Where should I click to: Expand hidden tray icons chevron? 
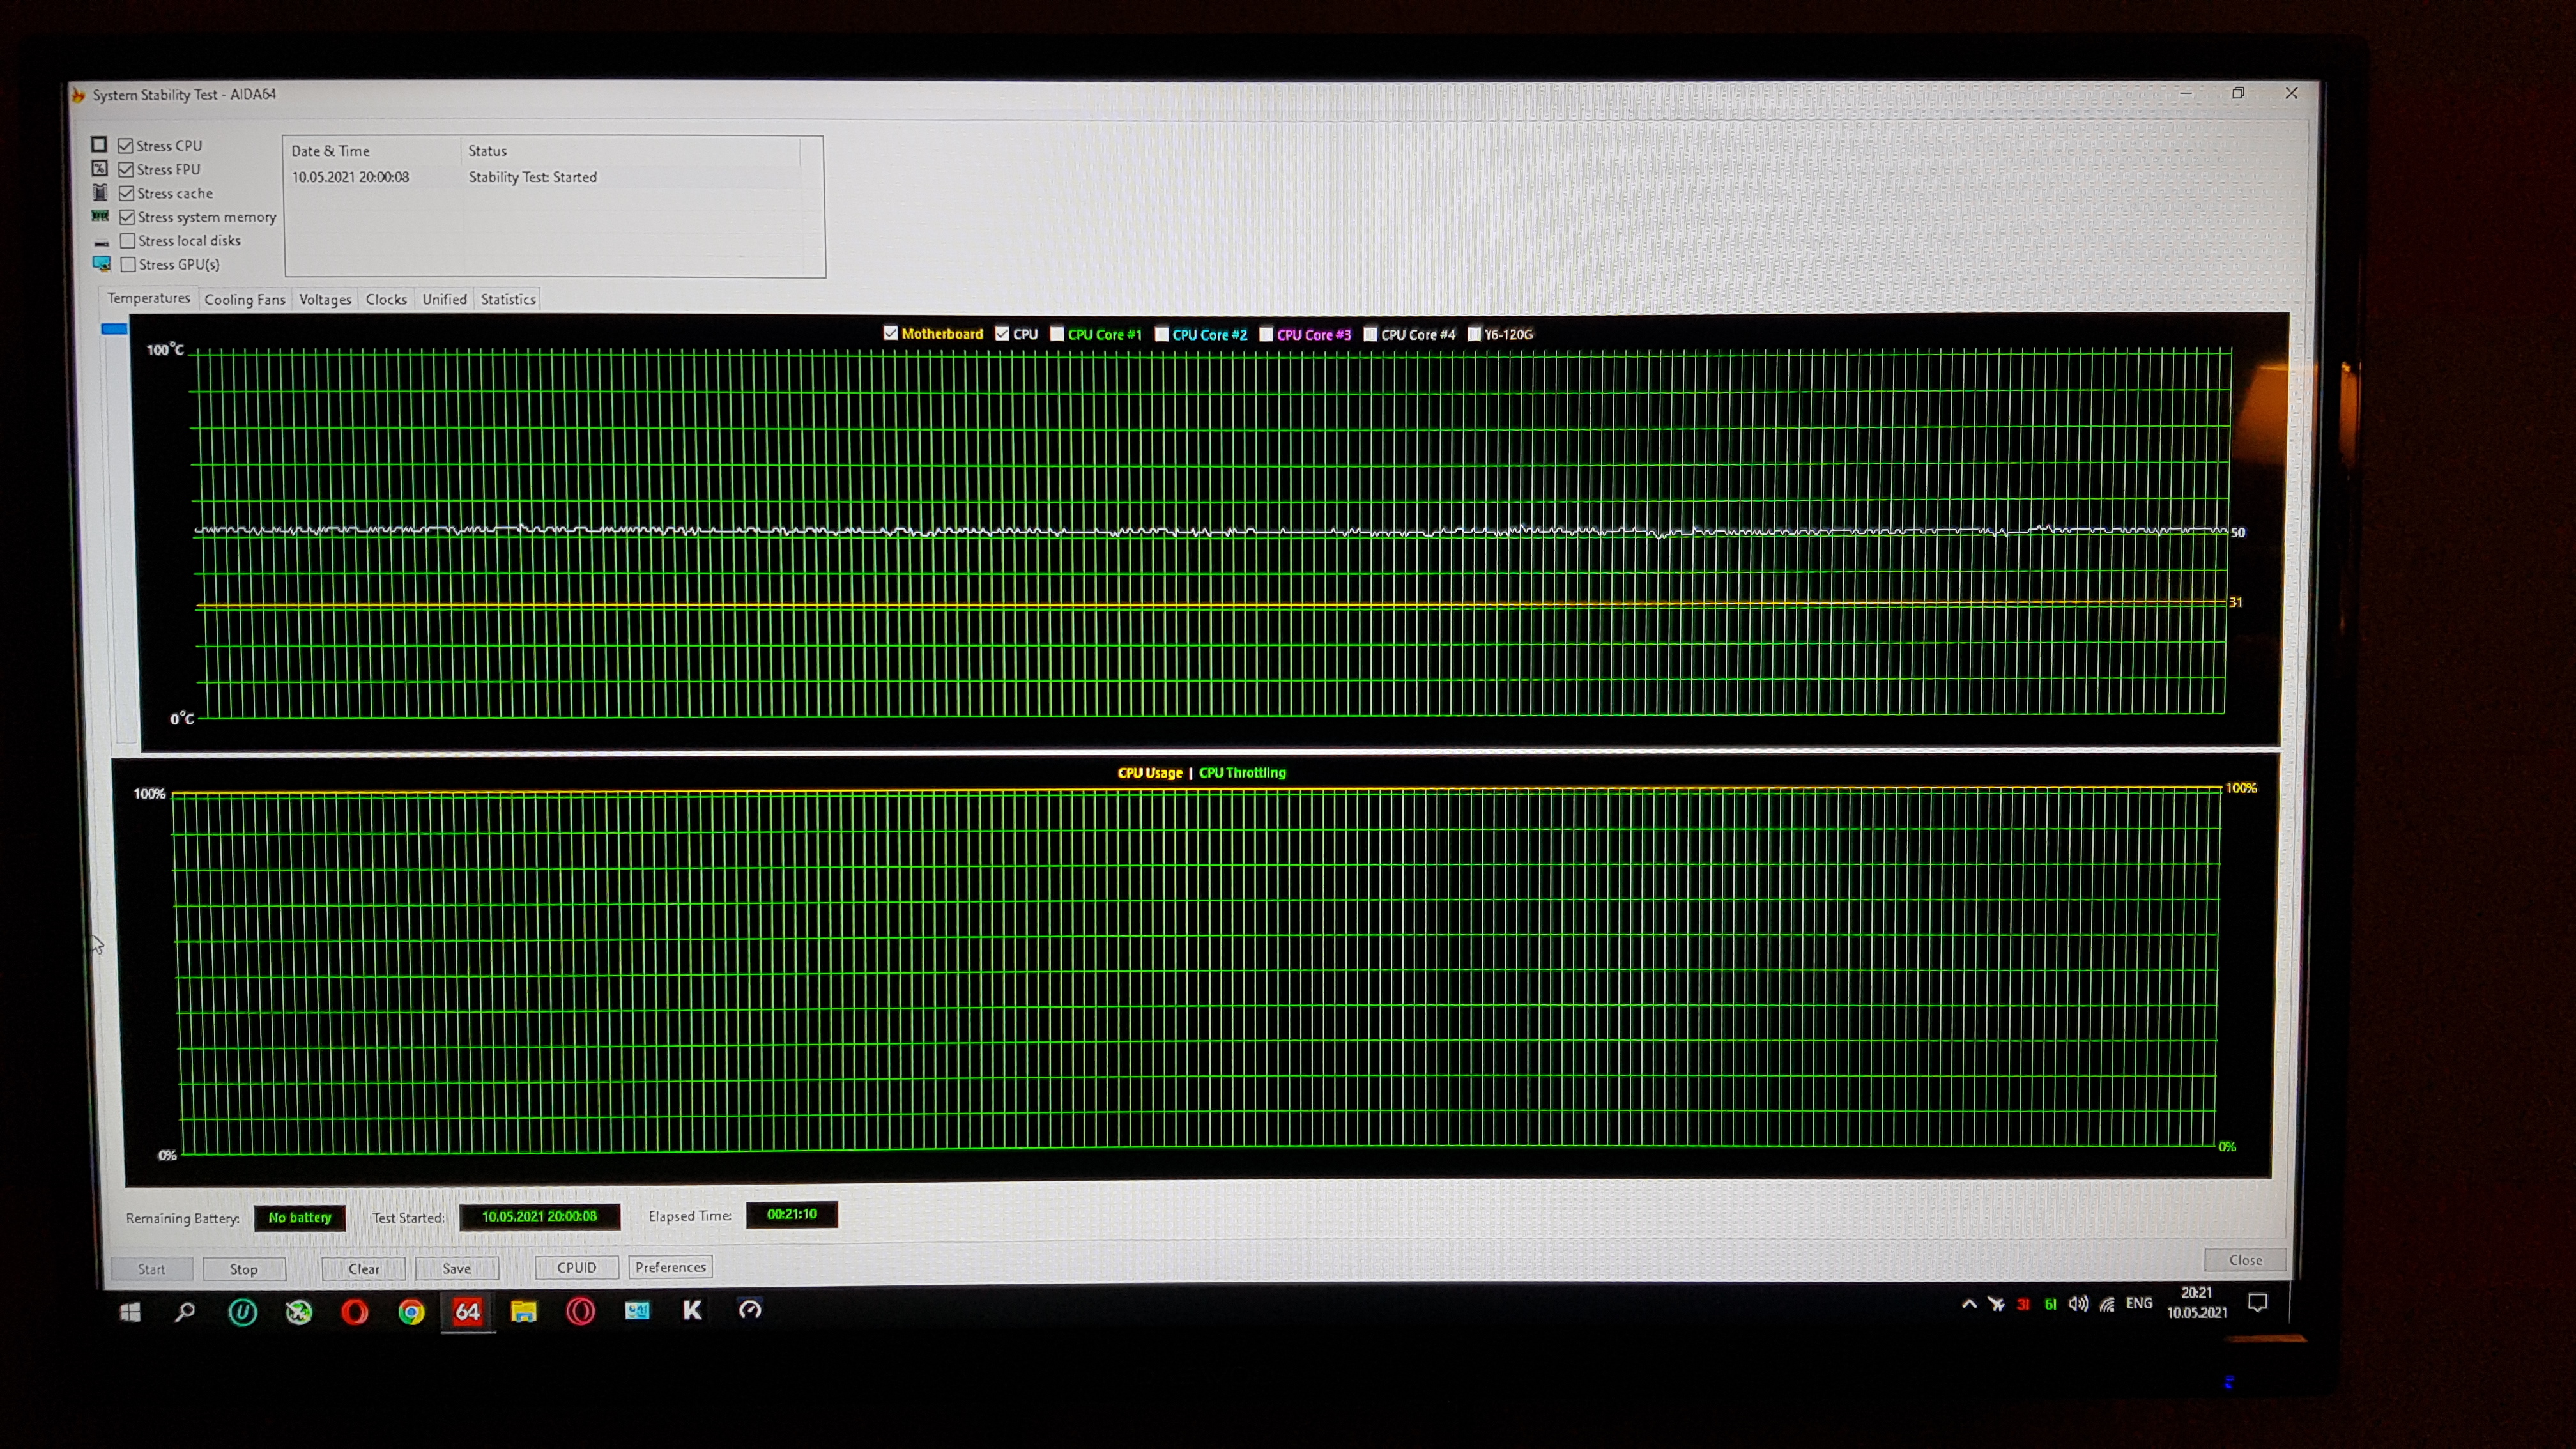pyautogui.click(x=1969, y=1303)
